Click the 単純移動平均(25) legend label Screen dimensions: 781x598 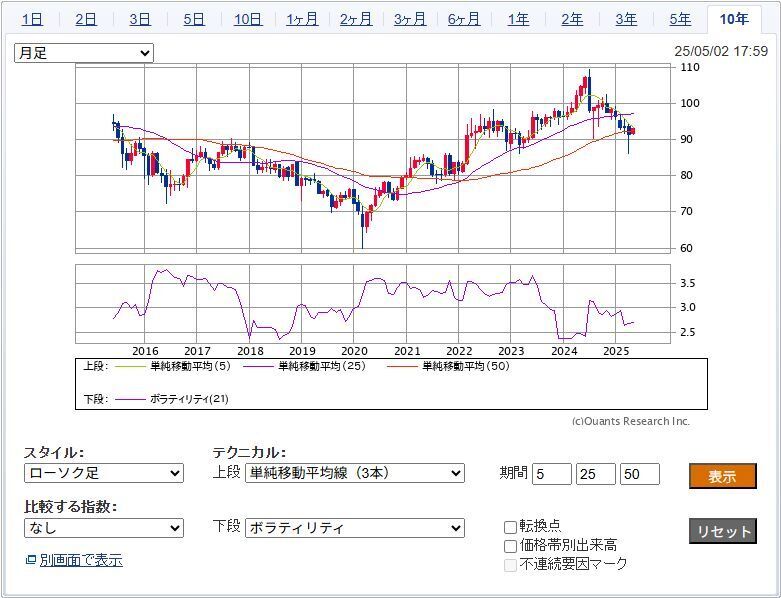(322, 366)
